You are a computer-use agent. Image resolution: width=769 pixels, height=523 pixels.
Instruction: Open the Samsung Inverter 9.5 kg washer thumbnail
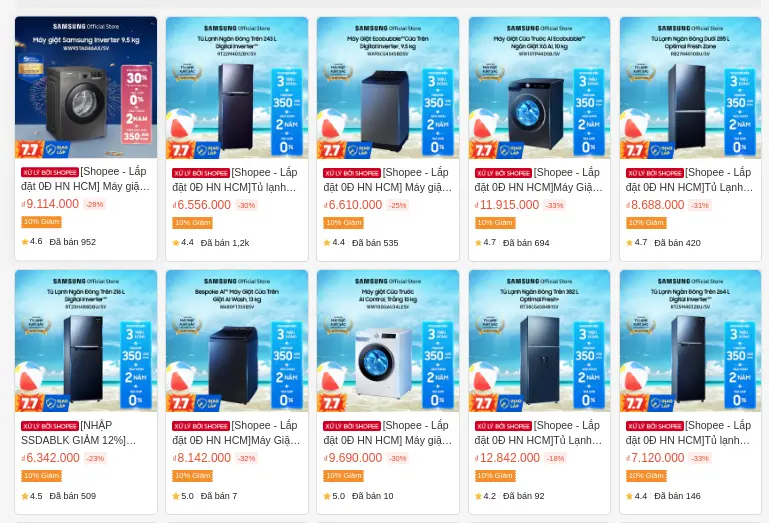click(86, 87)
